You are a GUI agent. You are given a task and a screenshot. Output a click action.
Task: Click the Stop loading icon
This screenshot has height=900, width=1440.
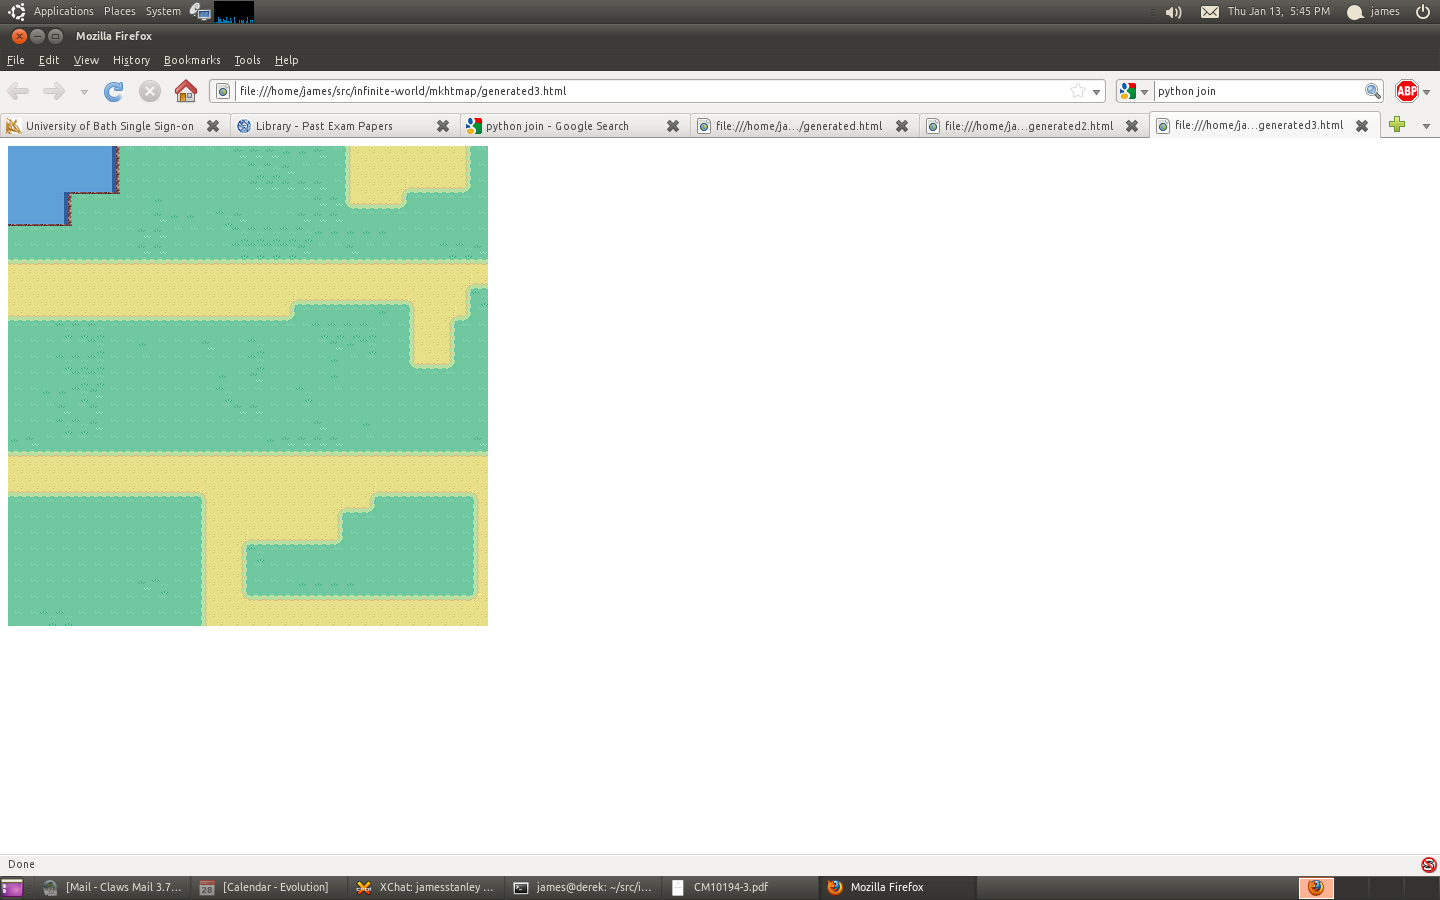point(150,92)
